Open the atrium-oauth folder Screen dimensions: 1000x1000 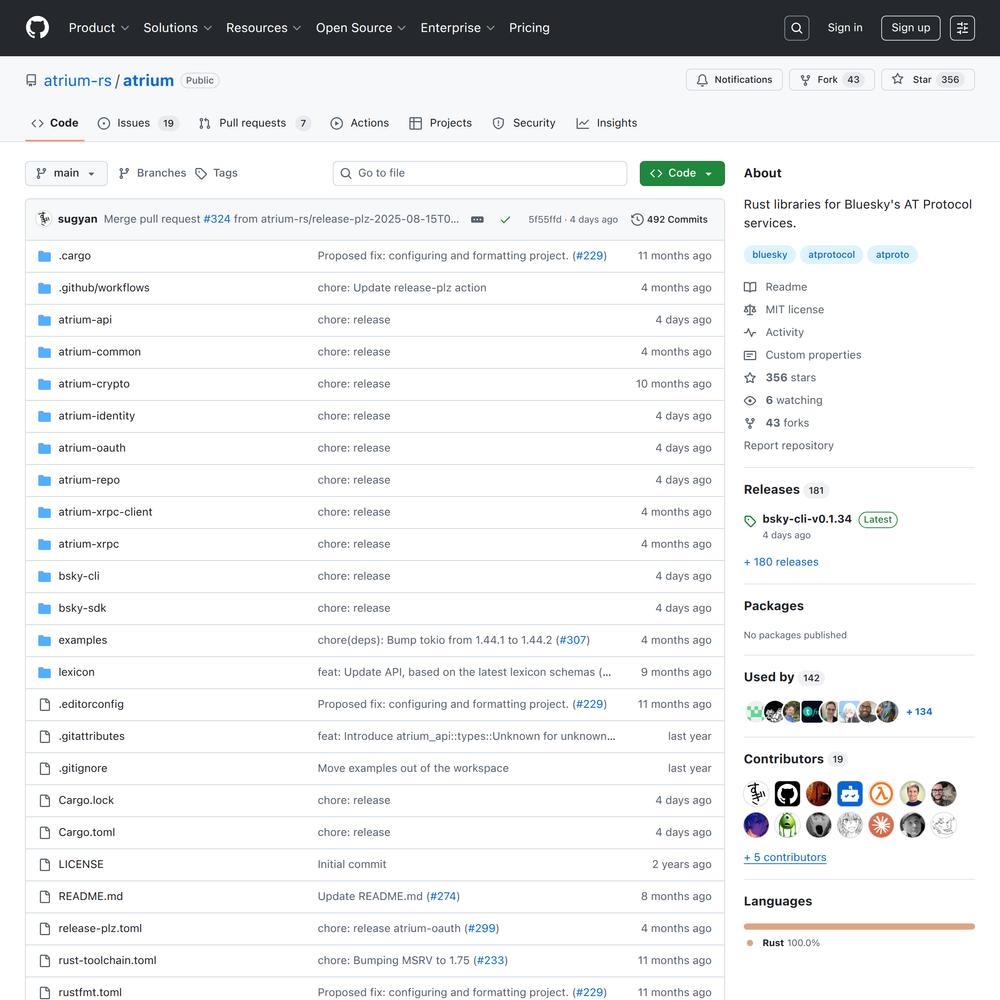point(92,448)
